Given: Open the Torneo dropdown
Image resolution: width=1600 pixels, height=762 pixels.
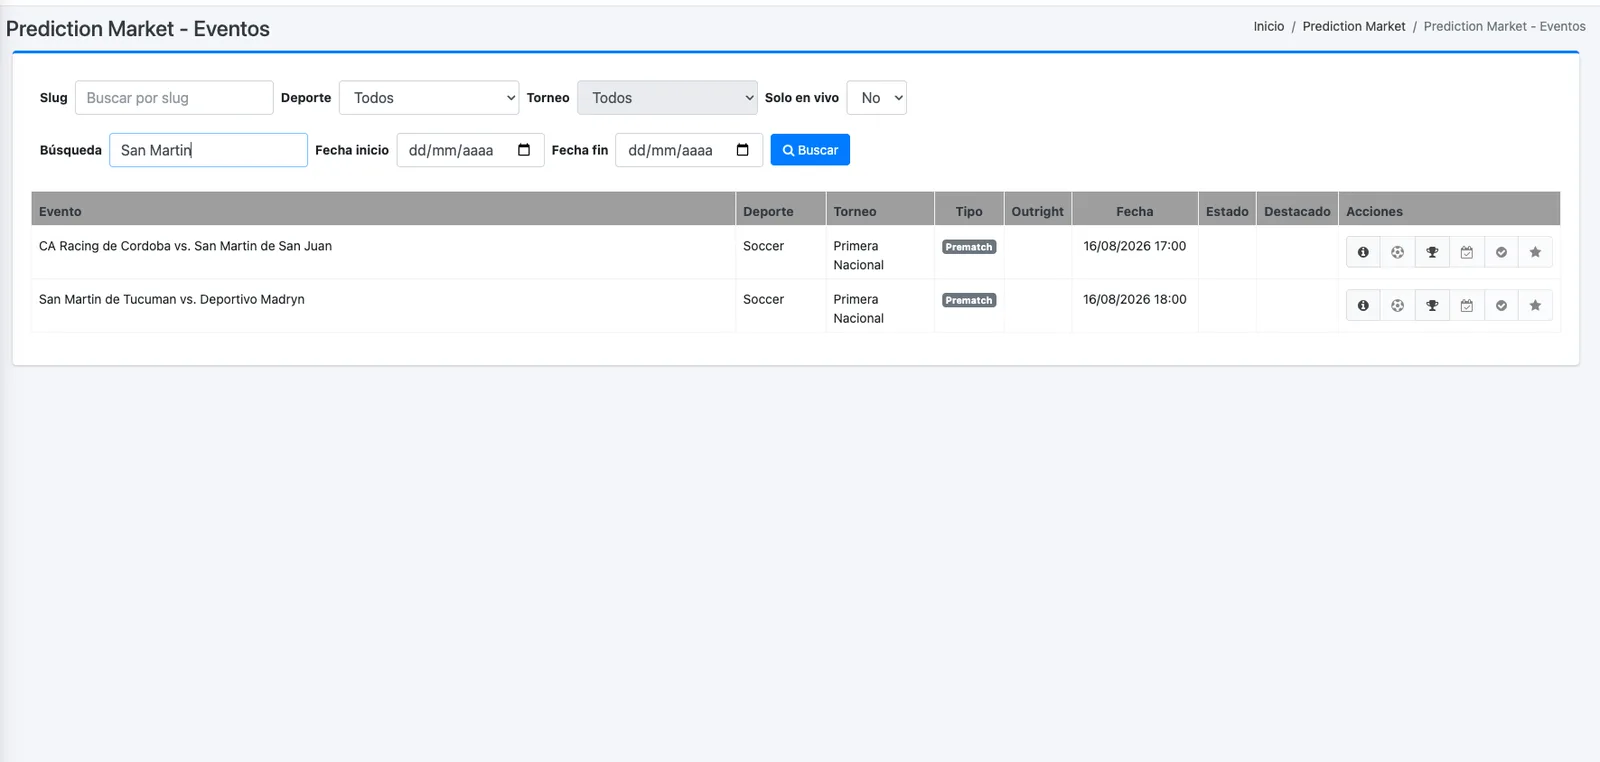Looking at the screenshot, I should [x=667, y=98].
